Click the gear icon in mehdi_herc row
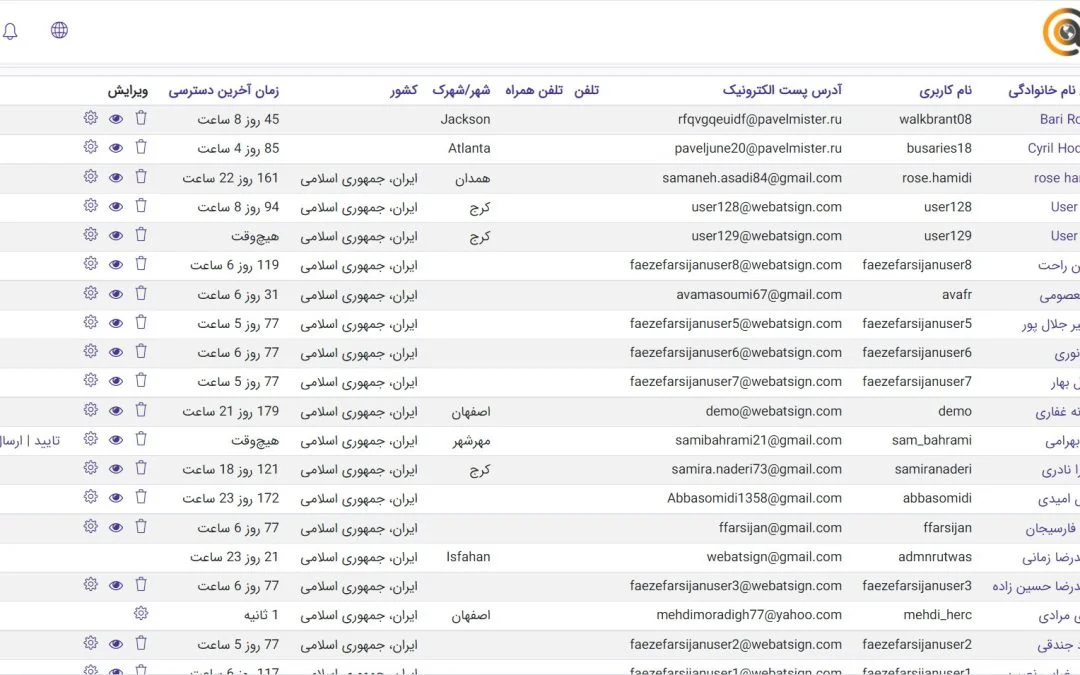This screenshot has height=675, width=1080. pyautogui.click(x=141, y=615)
